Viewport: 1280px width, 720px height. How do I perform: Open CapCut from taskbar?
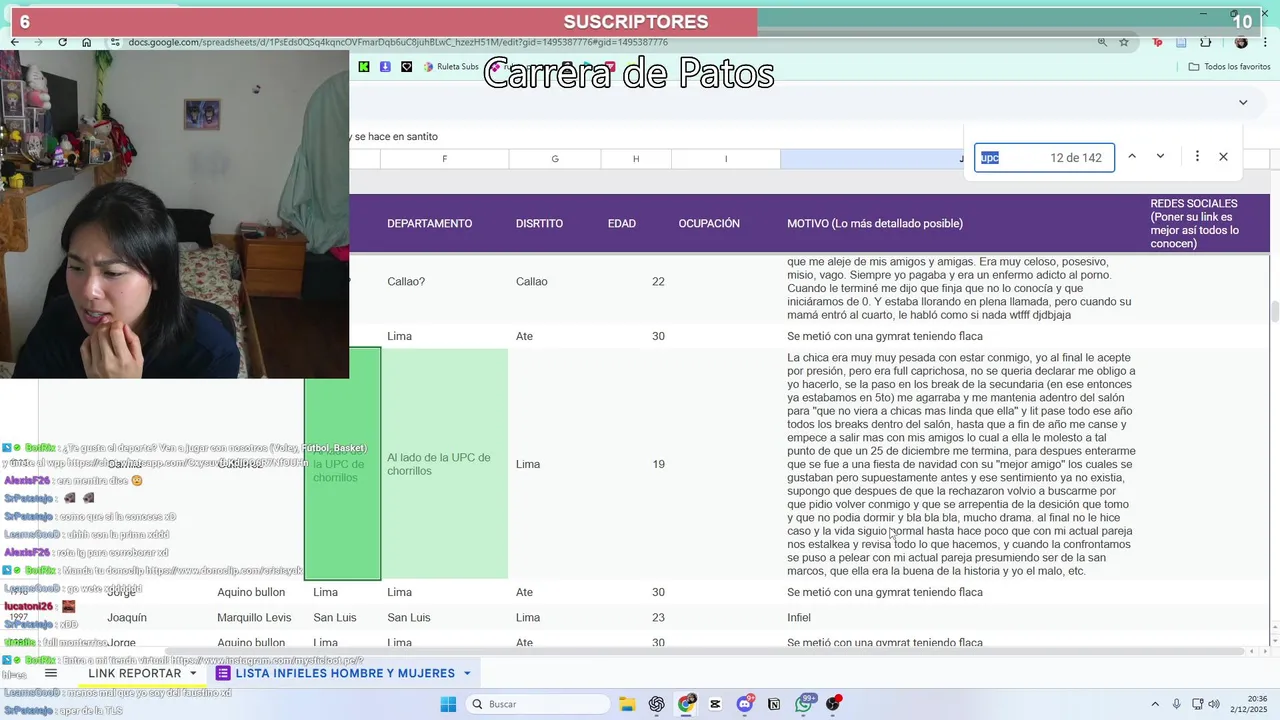click(715, 704)
